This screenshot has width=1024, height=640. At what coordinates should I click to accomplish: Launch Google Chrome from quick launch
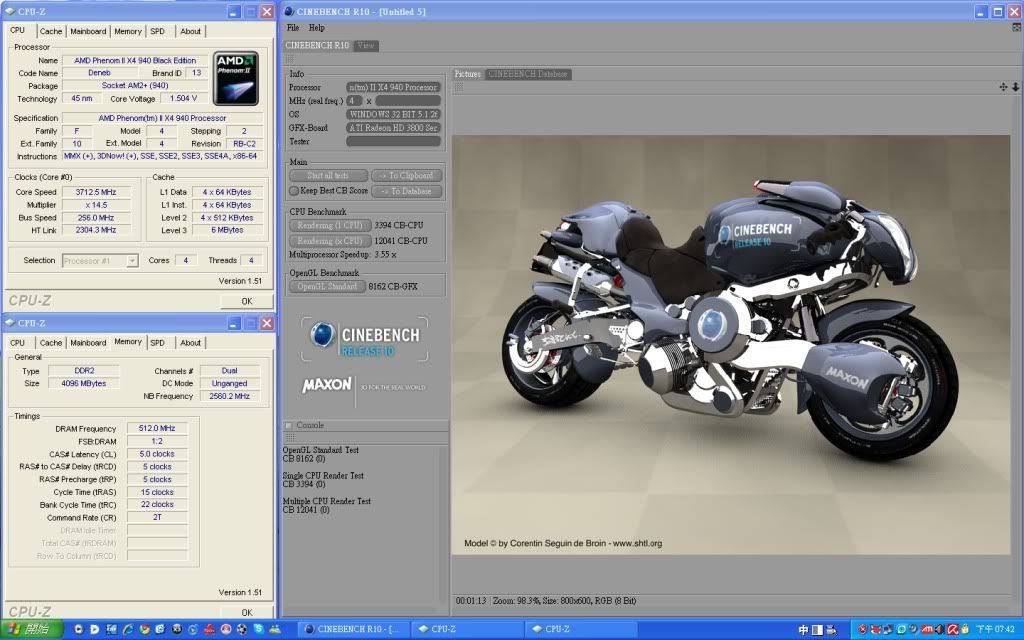(x=144, y=629)
